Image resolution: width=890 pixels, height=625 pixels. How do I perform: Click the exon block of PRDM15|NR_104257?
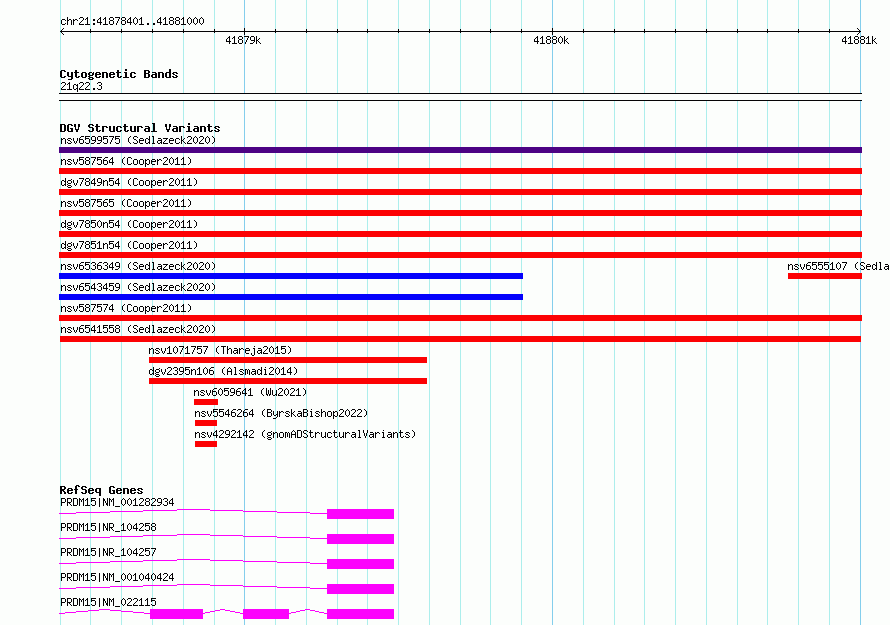tap(360, 564)
